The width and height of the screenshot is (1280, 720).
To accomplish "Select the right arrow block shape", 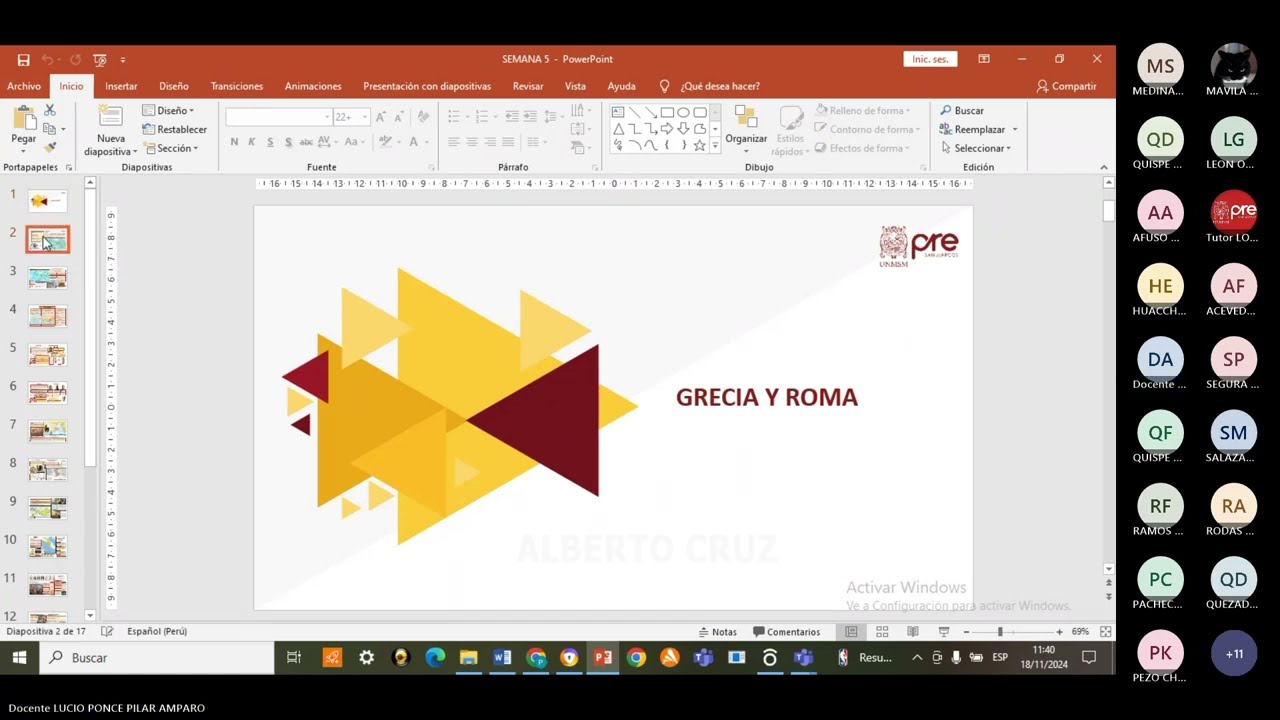I will [x=667, y=129].
